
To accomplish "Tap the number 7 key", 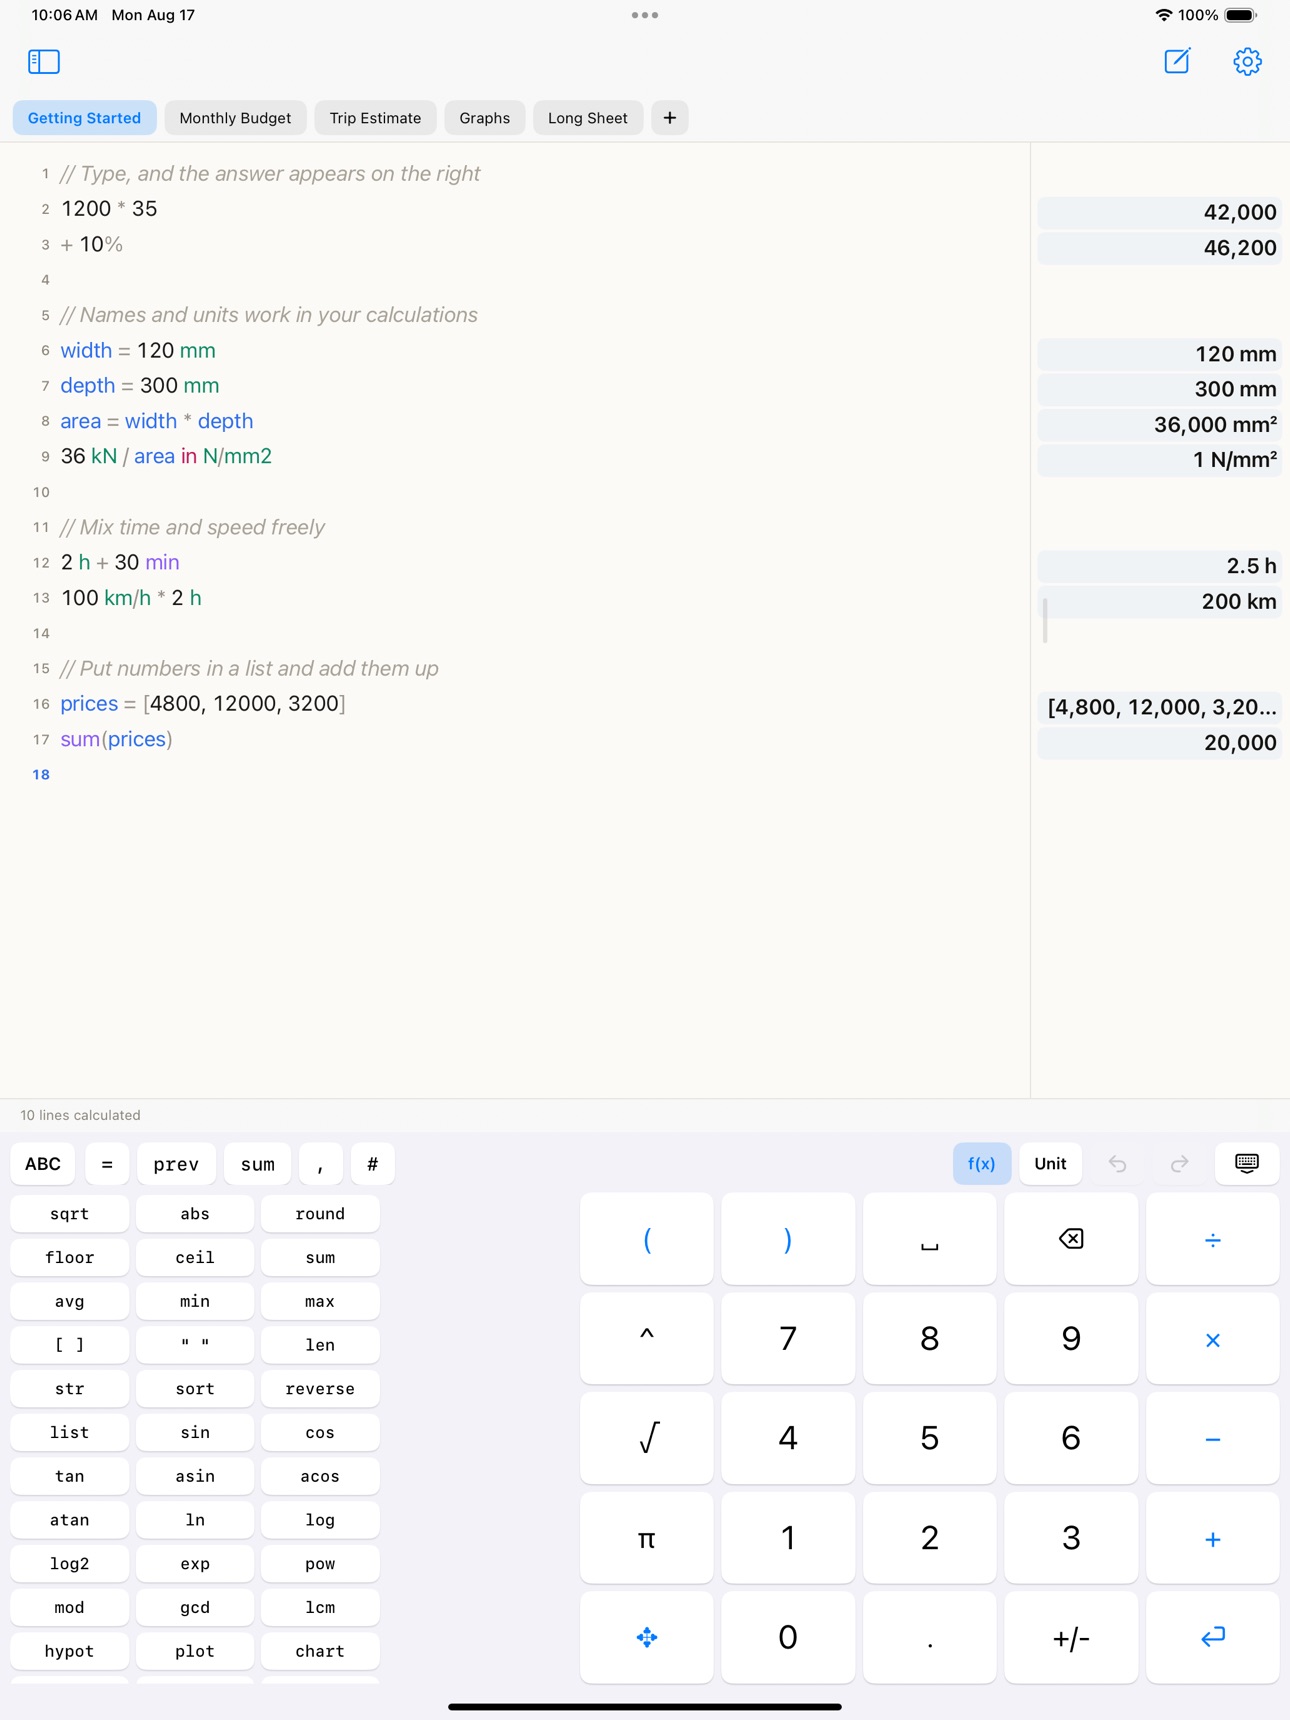I will click(788, 1339).
